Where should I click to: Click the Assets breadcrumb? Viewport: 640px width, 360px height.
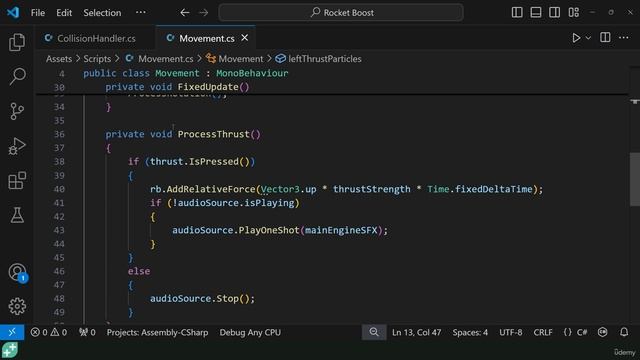[59, 59]
